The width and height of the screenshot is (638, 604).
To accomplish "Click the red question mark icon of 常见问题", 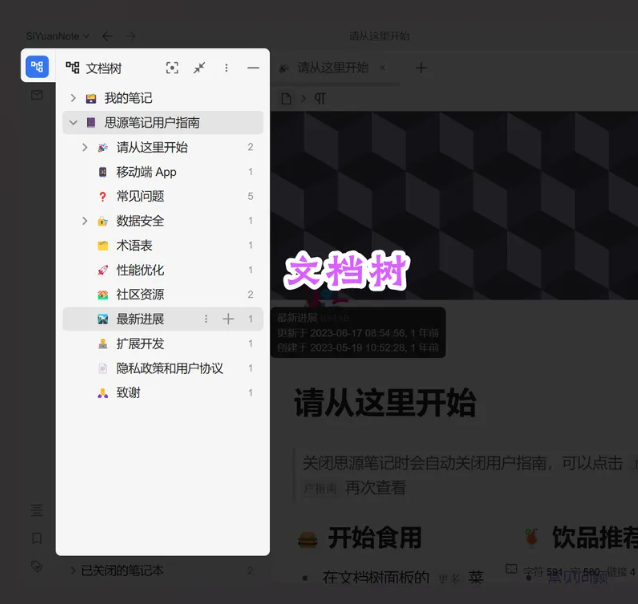I will pos(103,197).
